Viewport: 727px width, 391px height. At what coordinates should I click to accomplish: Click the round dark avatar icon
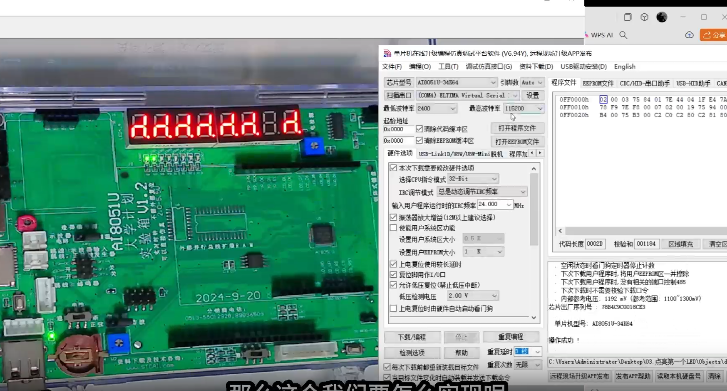pyautogui.click(x=662, y=17)
